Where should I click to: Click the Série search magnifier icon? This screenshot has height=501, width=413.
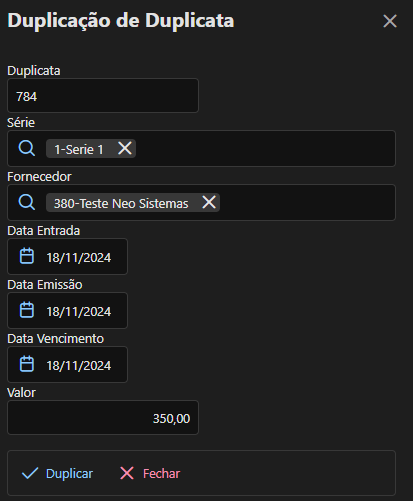click(x=27, y=148)
